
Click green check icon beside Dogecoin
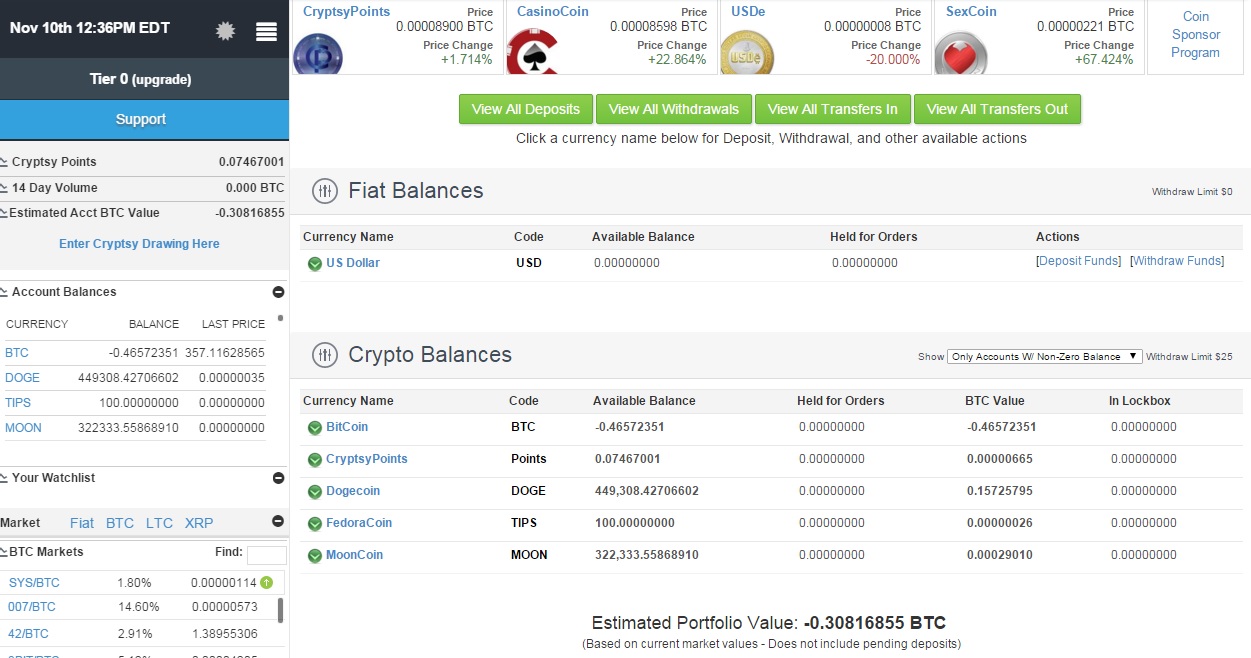pyautogui.click(x=314, y=492)
